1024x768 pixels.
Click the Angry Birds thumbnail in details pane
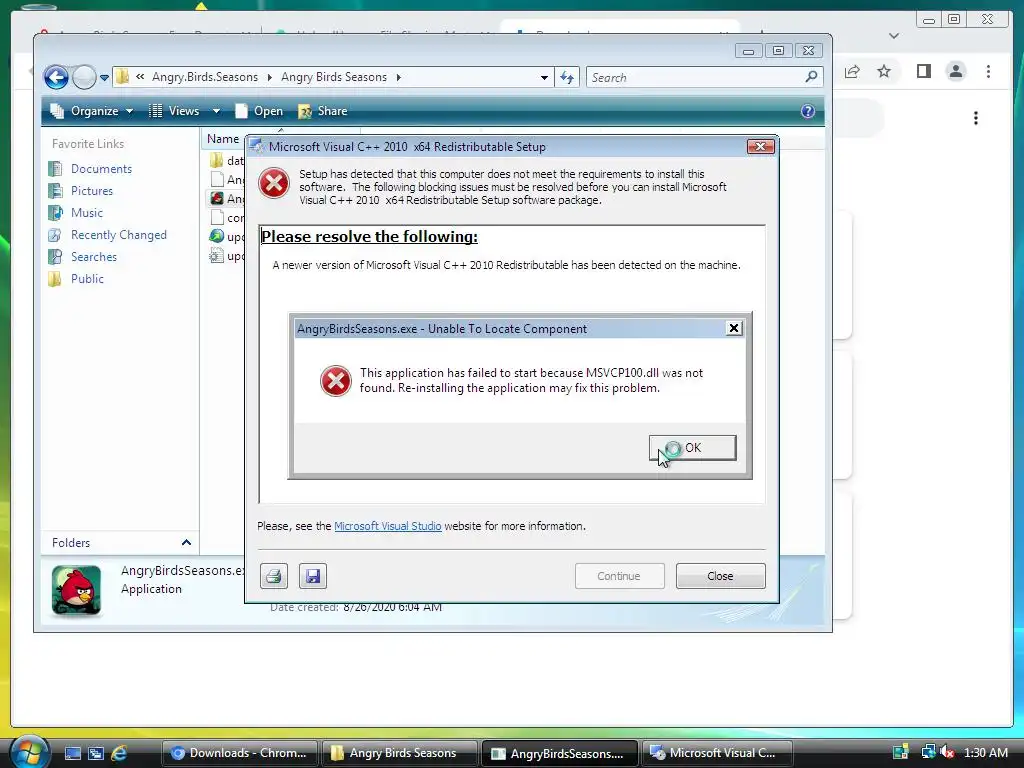click(76, 590)
